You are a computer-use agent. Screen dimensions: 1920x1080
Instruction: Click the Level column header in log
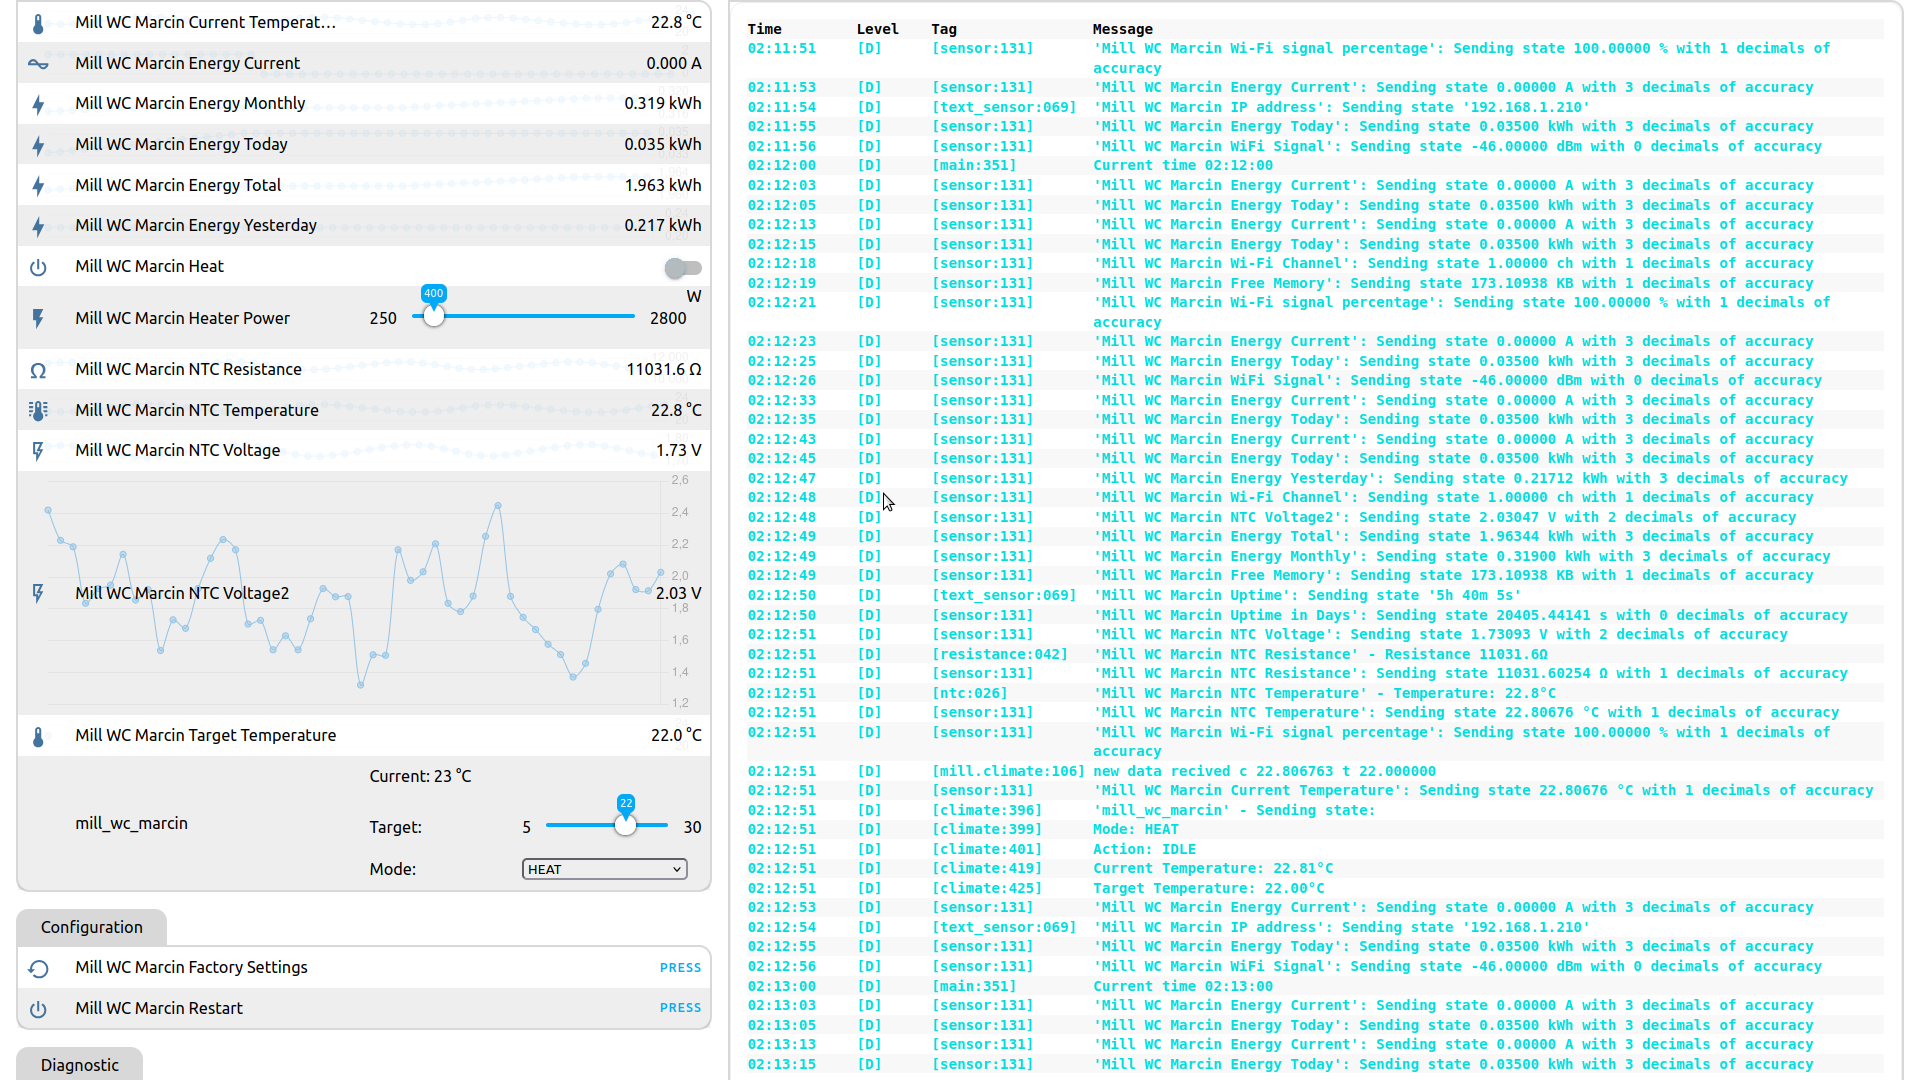click(877, 29)
